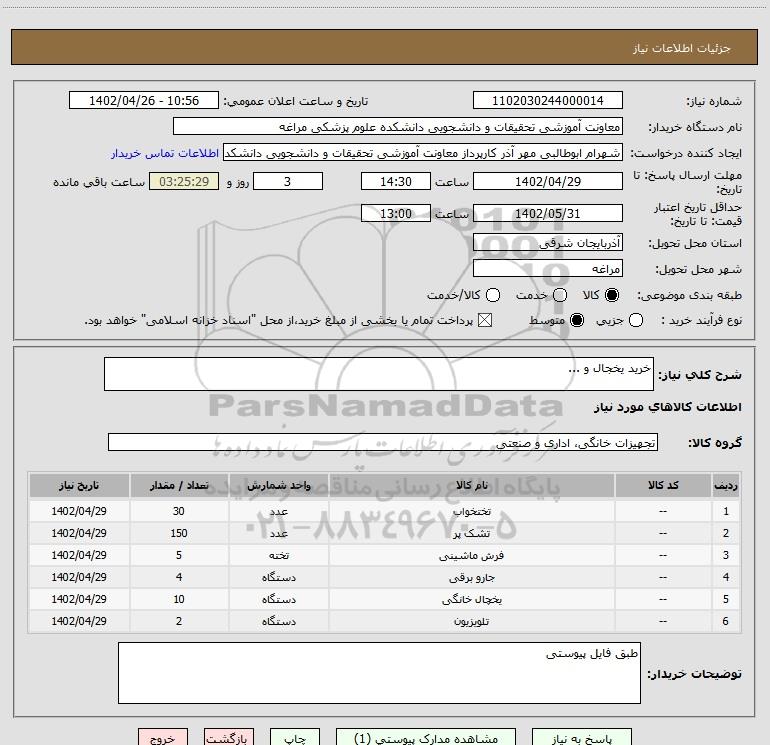Click the request creator name field
Image resolution: width=770 pixels, height=745 pixels.
(x=423, y=153)
